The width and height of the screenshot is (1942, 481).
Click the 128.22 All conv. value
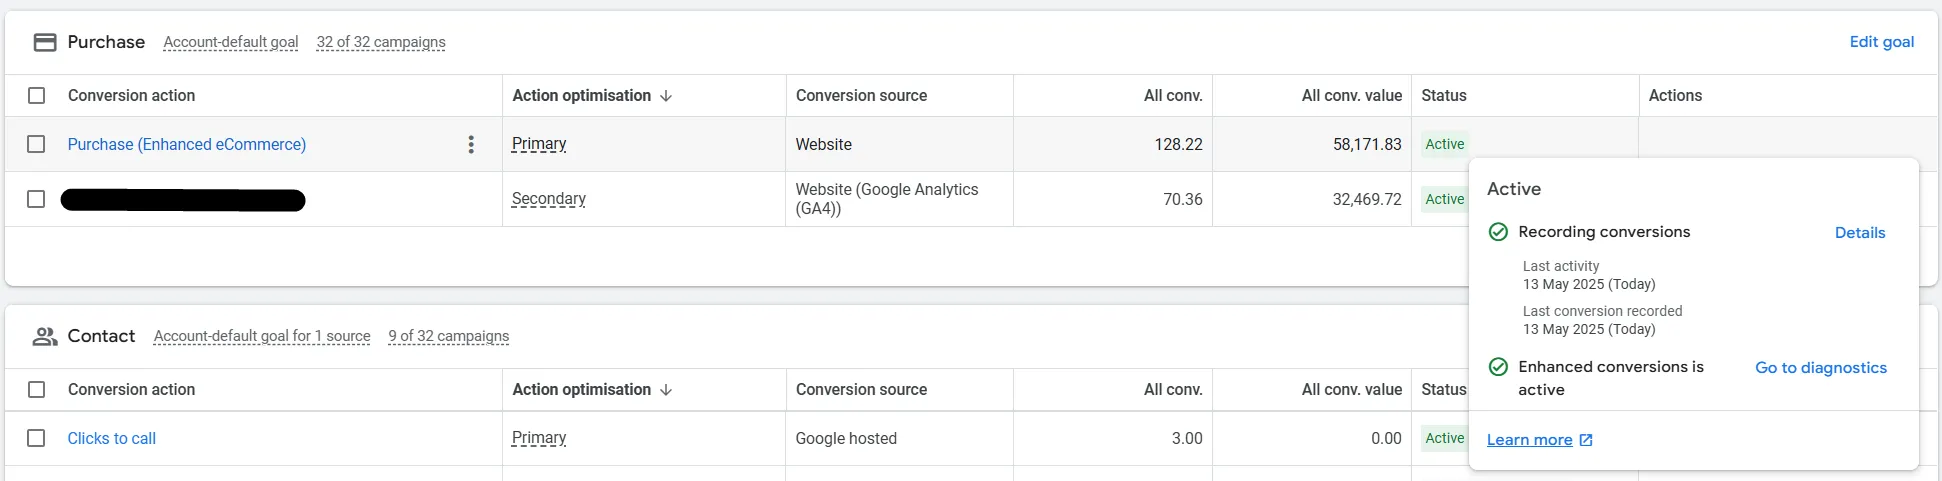click(x=1179, y=144)
